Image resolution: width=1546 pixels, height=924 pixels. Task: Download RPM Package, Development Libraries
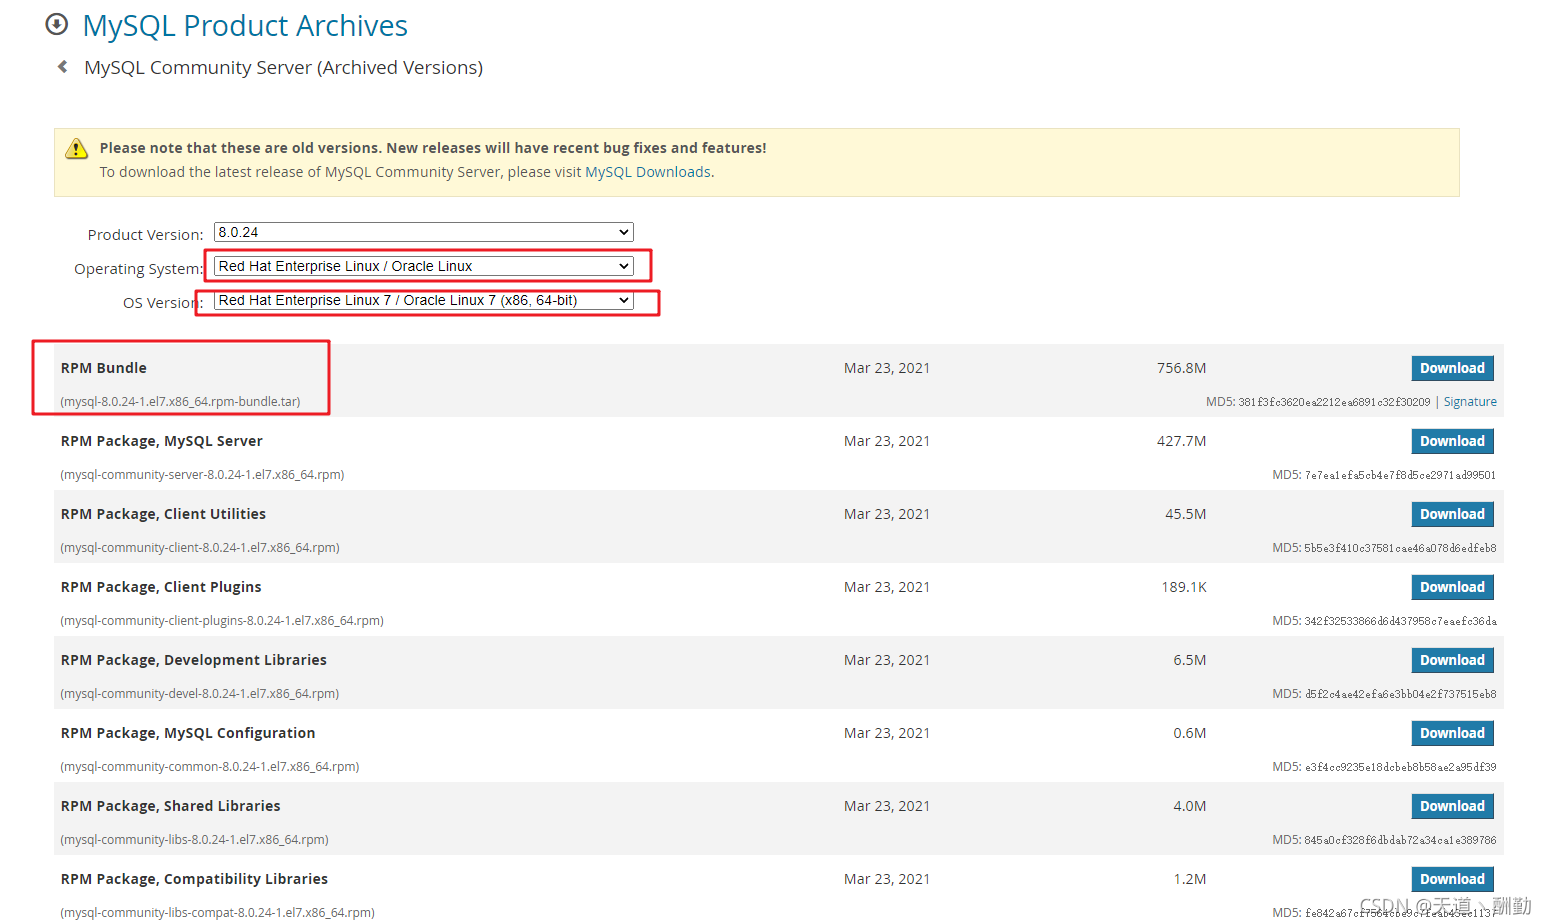(x=1453, y=660)
